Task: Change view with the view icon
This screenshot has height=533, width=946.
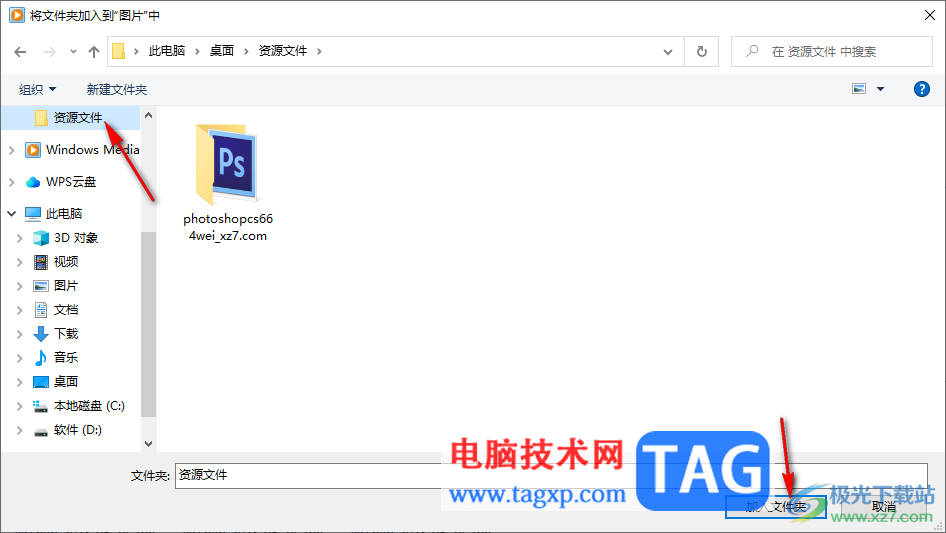Action: point(859,89)
